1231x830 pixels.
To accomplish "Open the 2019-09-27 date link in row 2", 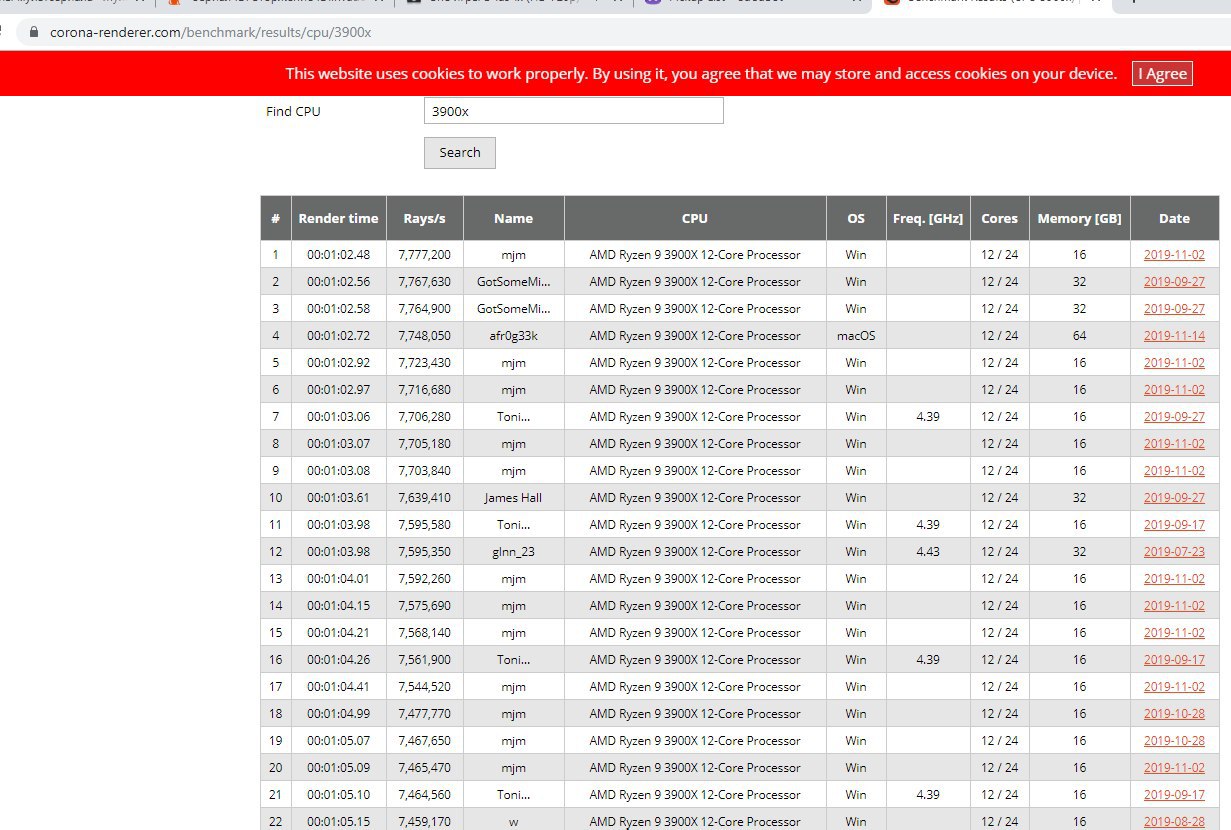I will click(1174, 282).
